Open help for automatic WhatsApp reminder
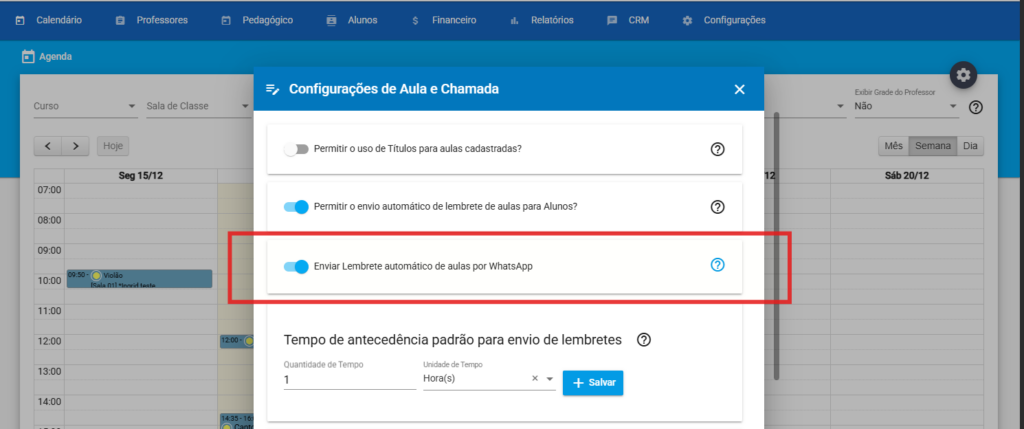This screenshot has width=1024, height=429. click(x=717, y=265)
